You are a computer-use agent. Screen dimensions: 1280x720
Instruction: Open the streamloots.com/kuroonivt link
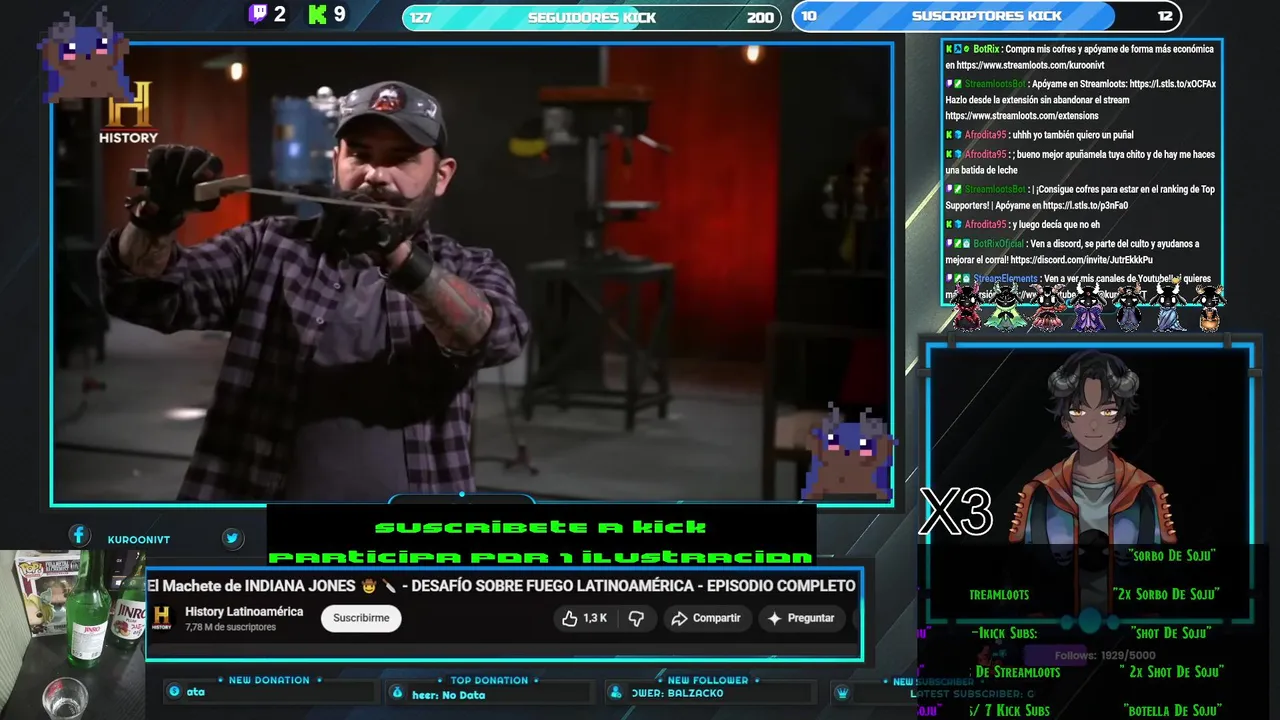click(x=1030, y=66)
